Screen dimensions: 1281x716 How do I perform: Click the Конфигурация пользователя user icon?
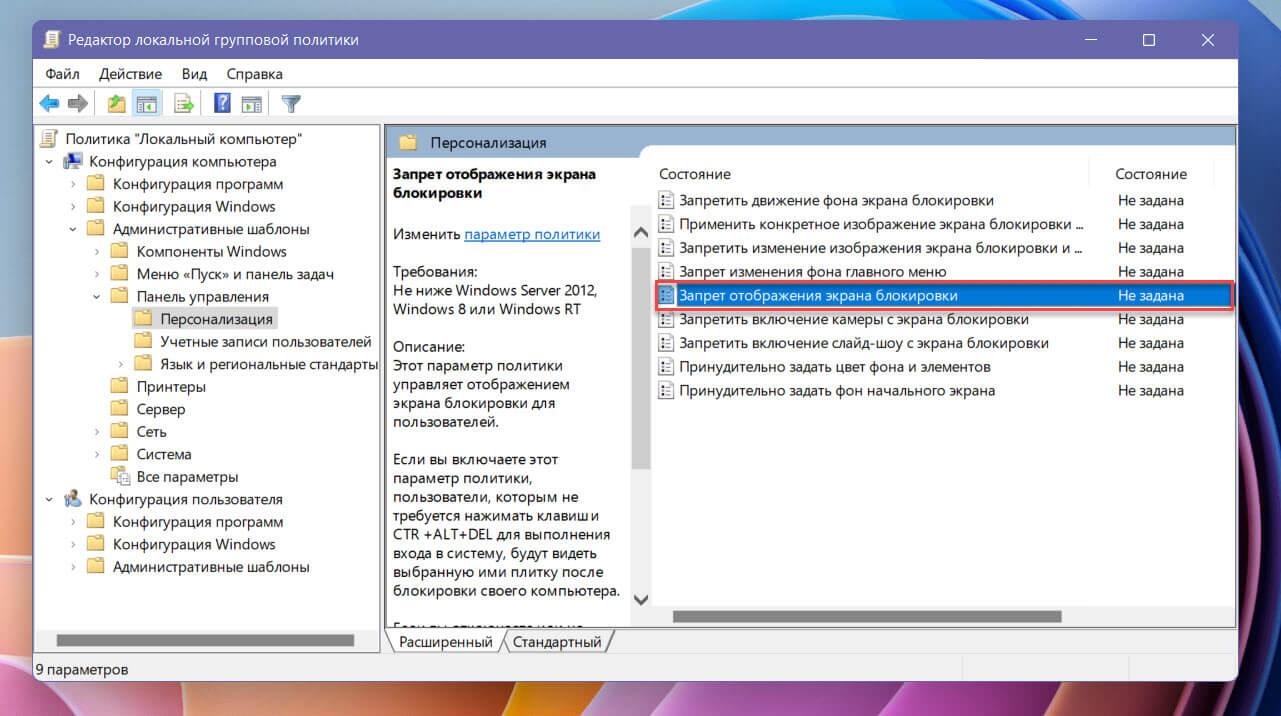tap(73, 499)
